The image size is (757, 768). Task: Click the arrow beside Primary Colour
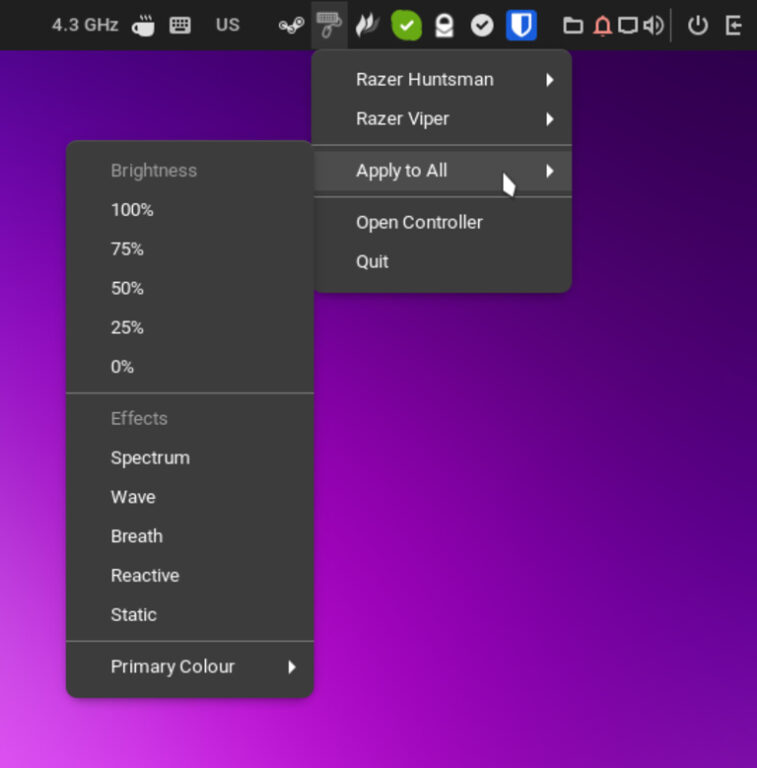click(291, 667)
